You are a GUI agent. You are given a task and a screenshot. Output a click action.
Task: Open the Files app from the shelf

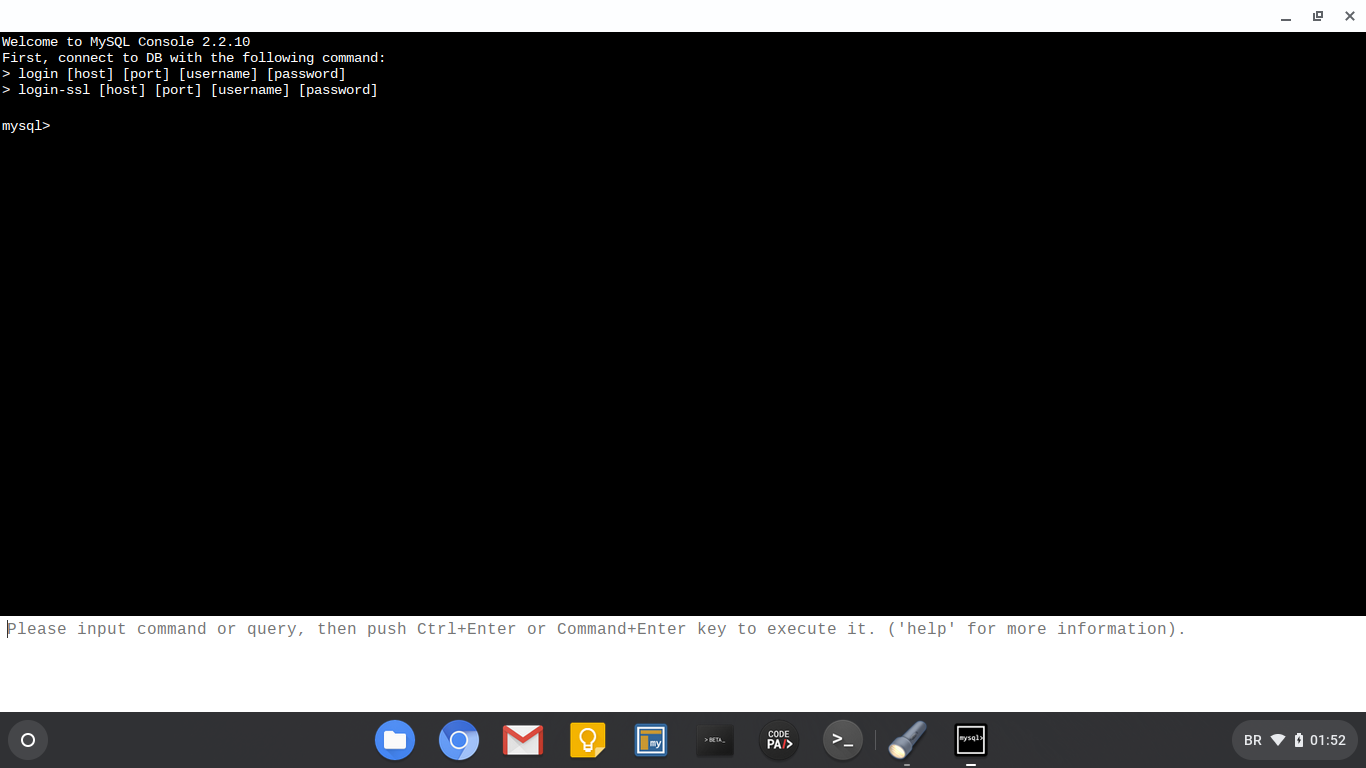coord(395,740)
